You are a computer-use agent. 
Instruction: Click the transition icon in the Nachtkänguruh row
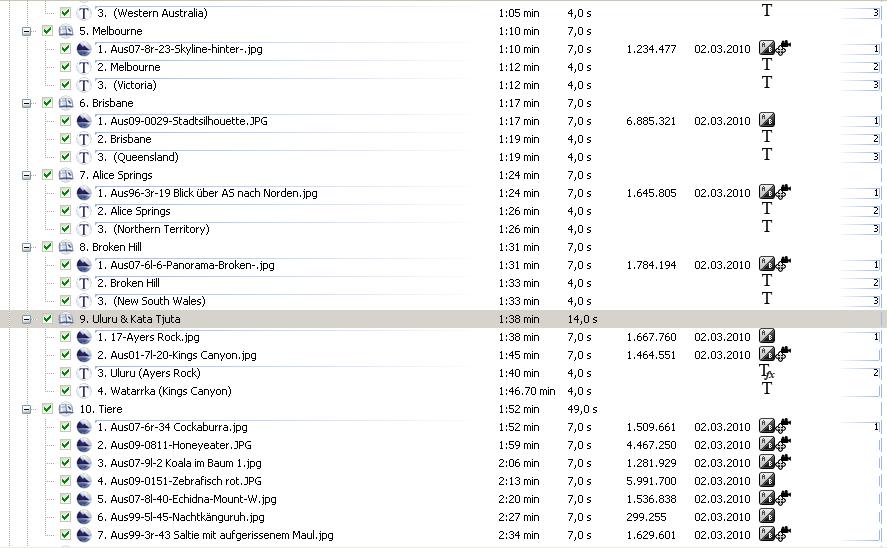[767, 517]
